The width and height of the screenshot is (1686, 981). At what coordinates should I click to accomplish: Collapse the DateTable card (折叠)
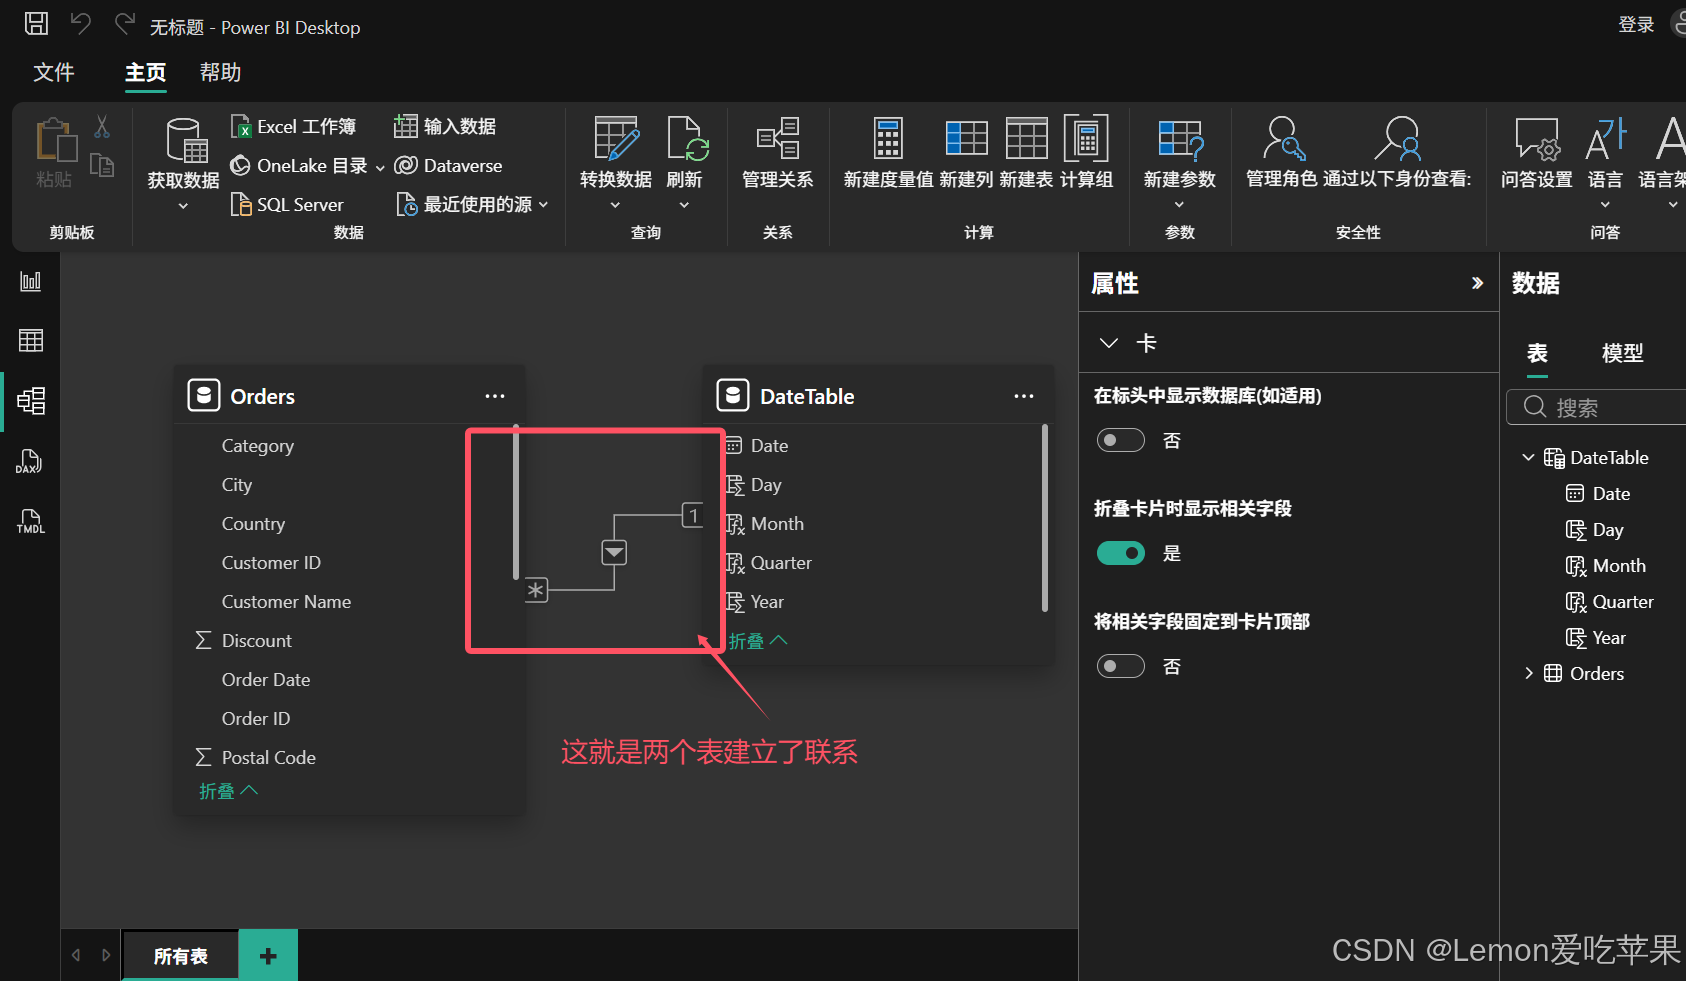click(x=758, y=641)
